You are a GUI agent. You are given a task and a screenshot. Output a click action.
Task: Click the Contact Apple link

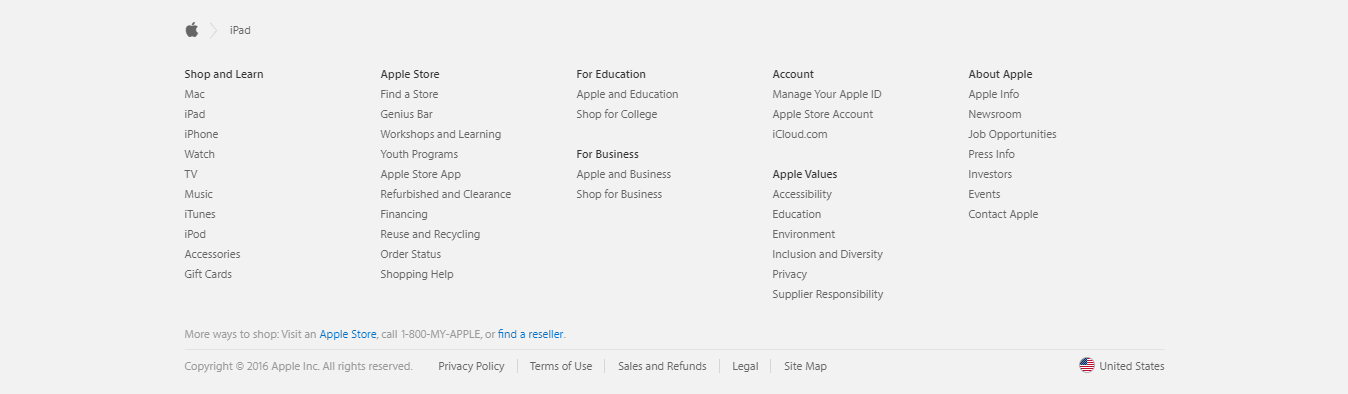[x=1003, y=214]
